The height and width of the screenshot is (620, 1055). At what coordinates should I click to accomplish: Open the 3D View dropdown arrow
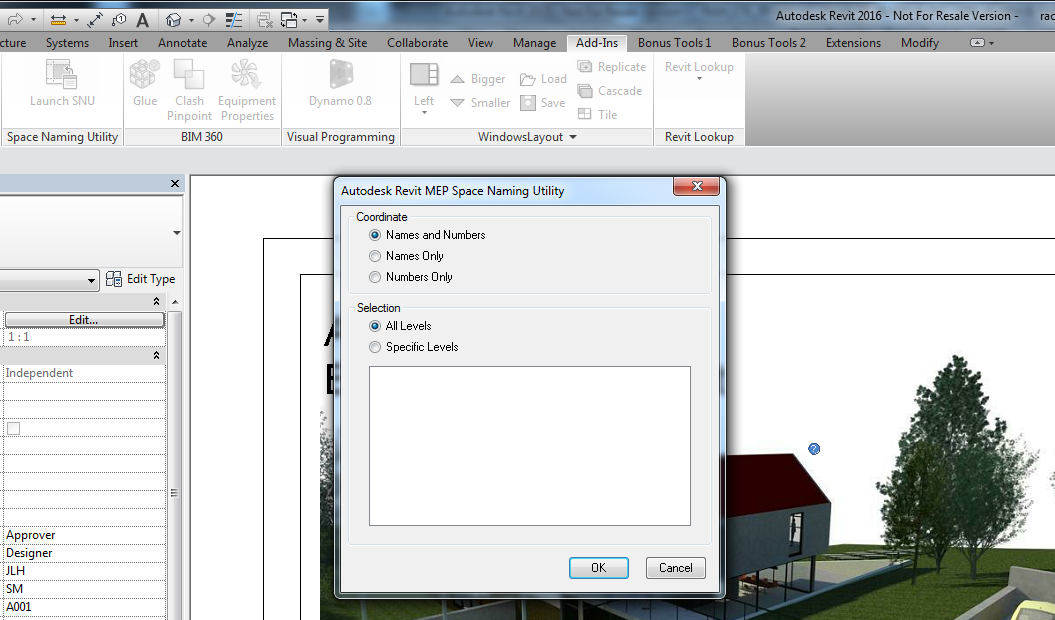(191, 20)
